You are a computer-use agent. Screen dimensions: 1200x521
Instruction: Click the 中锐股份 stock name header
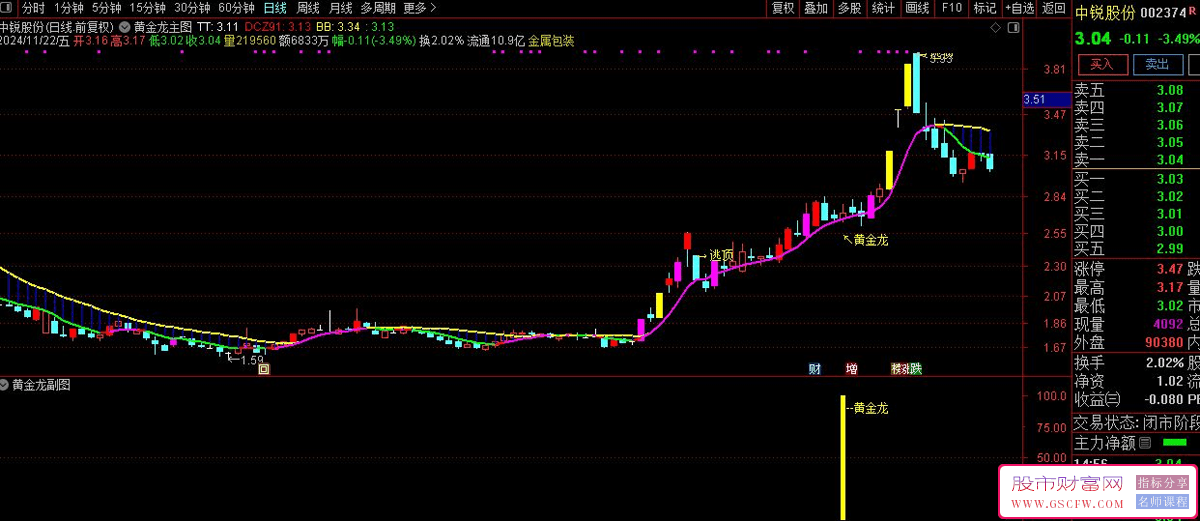coord(1105,13)
